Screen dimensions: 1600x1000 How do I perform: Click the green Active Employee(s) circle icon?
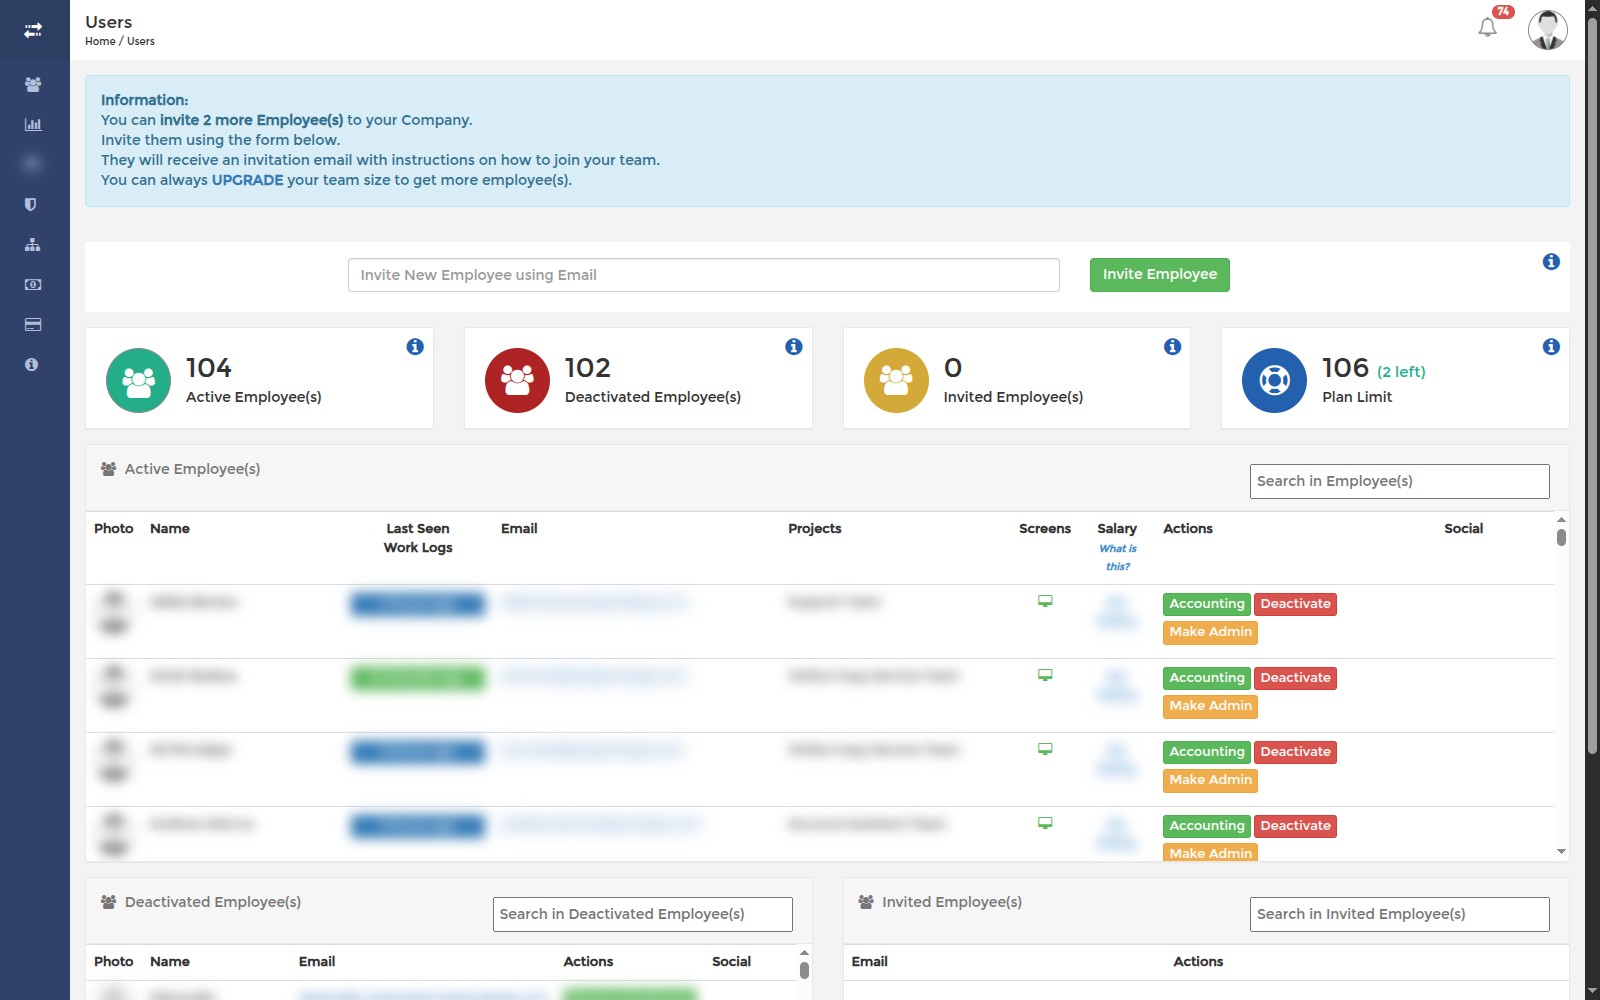[x=139, y=380]
